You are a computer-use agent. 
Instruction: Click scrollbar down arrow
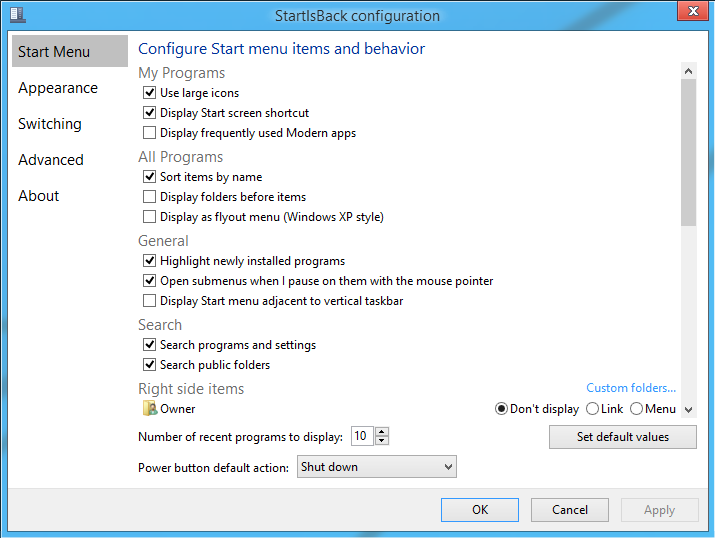pyautogui.click(x=689, y=409)
